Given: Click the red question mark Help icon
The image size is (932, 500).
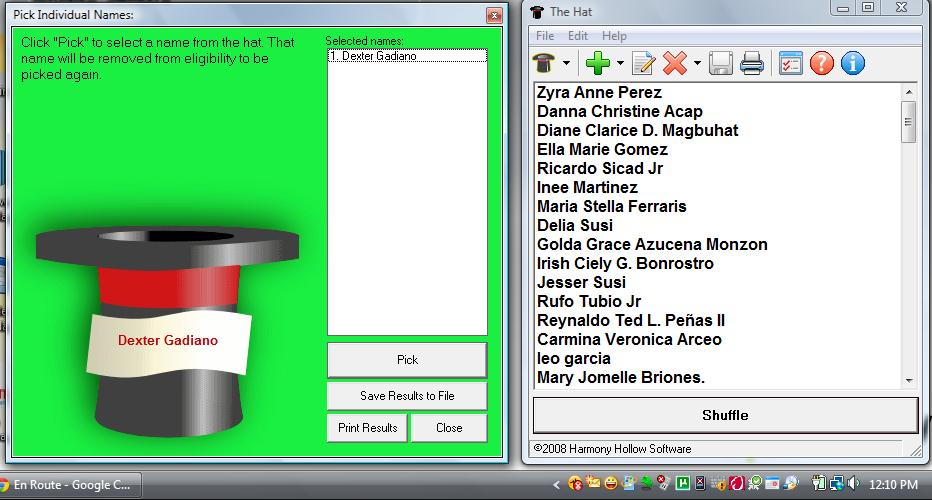Looking at the screenshot, I should pyautogui.click(x=821, y=63).
